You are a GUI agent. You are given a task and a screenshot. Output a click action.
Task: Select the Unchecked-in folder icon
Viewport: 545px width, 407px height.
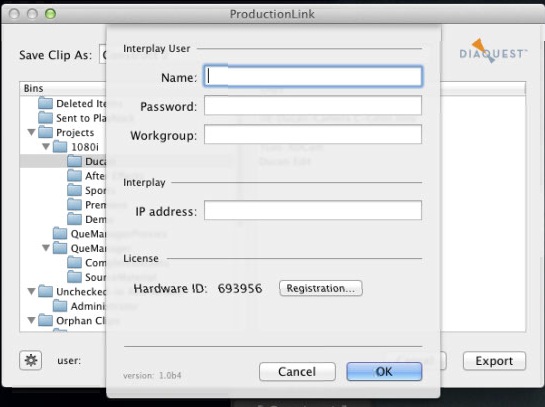click(45, 291)
